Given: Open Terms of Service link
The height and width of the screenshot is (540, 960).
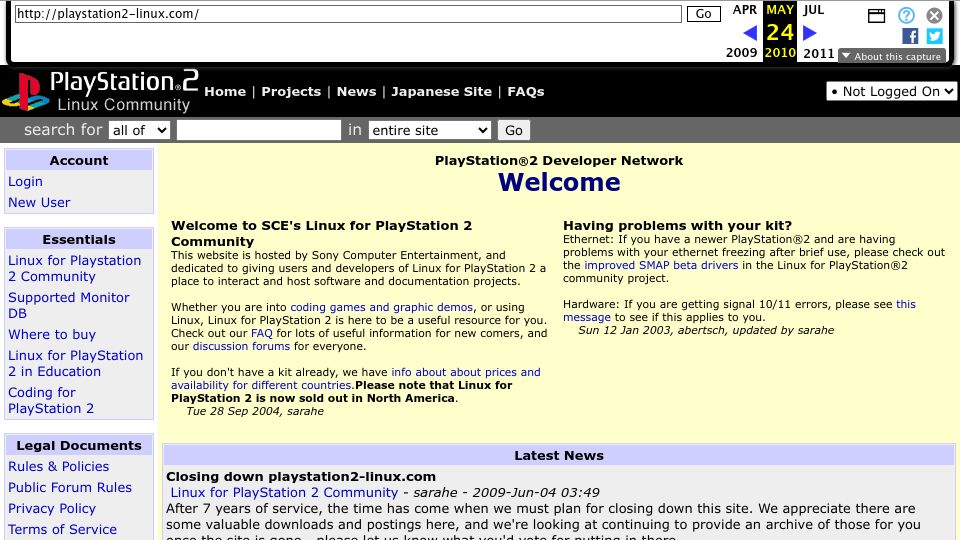Looking at the screenshot, I should [62, 529].
